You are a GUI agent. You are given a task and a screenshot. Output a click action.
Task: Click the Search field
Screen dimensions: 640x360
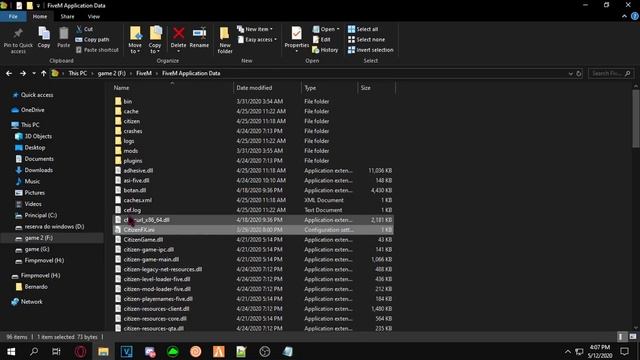(611, 73)
